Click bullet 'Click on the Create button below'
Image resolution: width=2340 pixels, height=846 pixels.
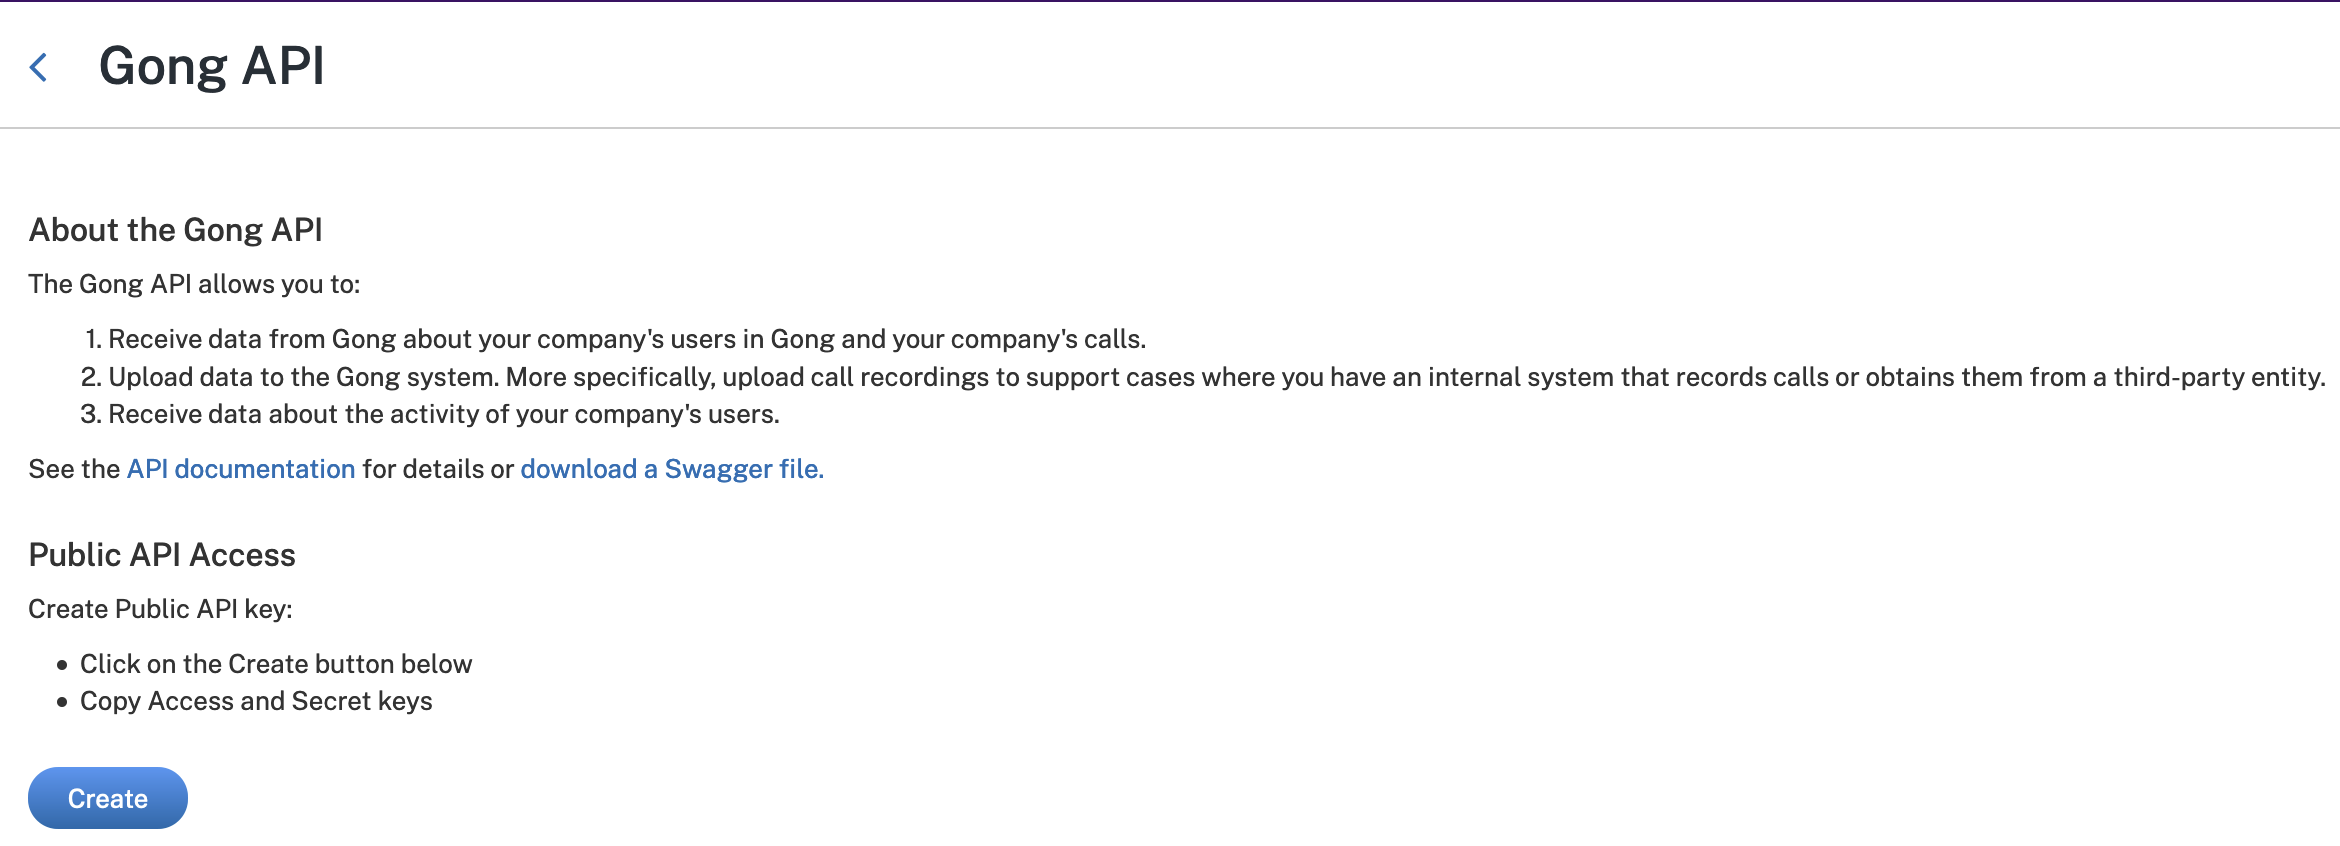pos(276,664)
